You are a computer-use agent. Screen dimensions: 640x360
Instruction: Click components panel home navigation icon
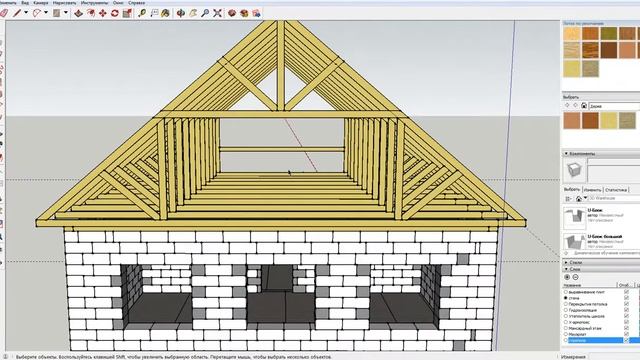tap(579, 199)
